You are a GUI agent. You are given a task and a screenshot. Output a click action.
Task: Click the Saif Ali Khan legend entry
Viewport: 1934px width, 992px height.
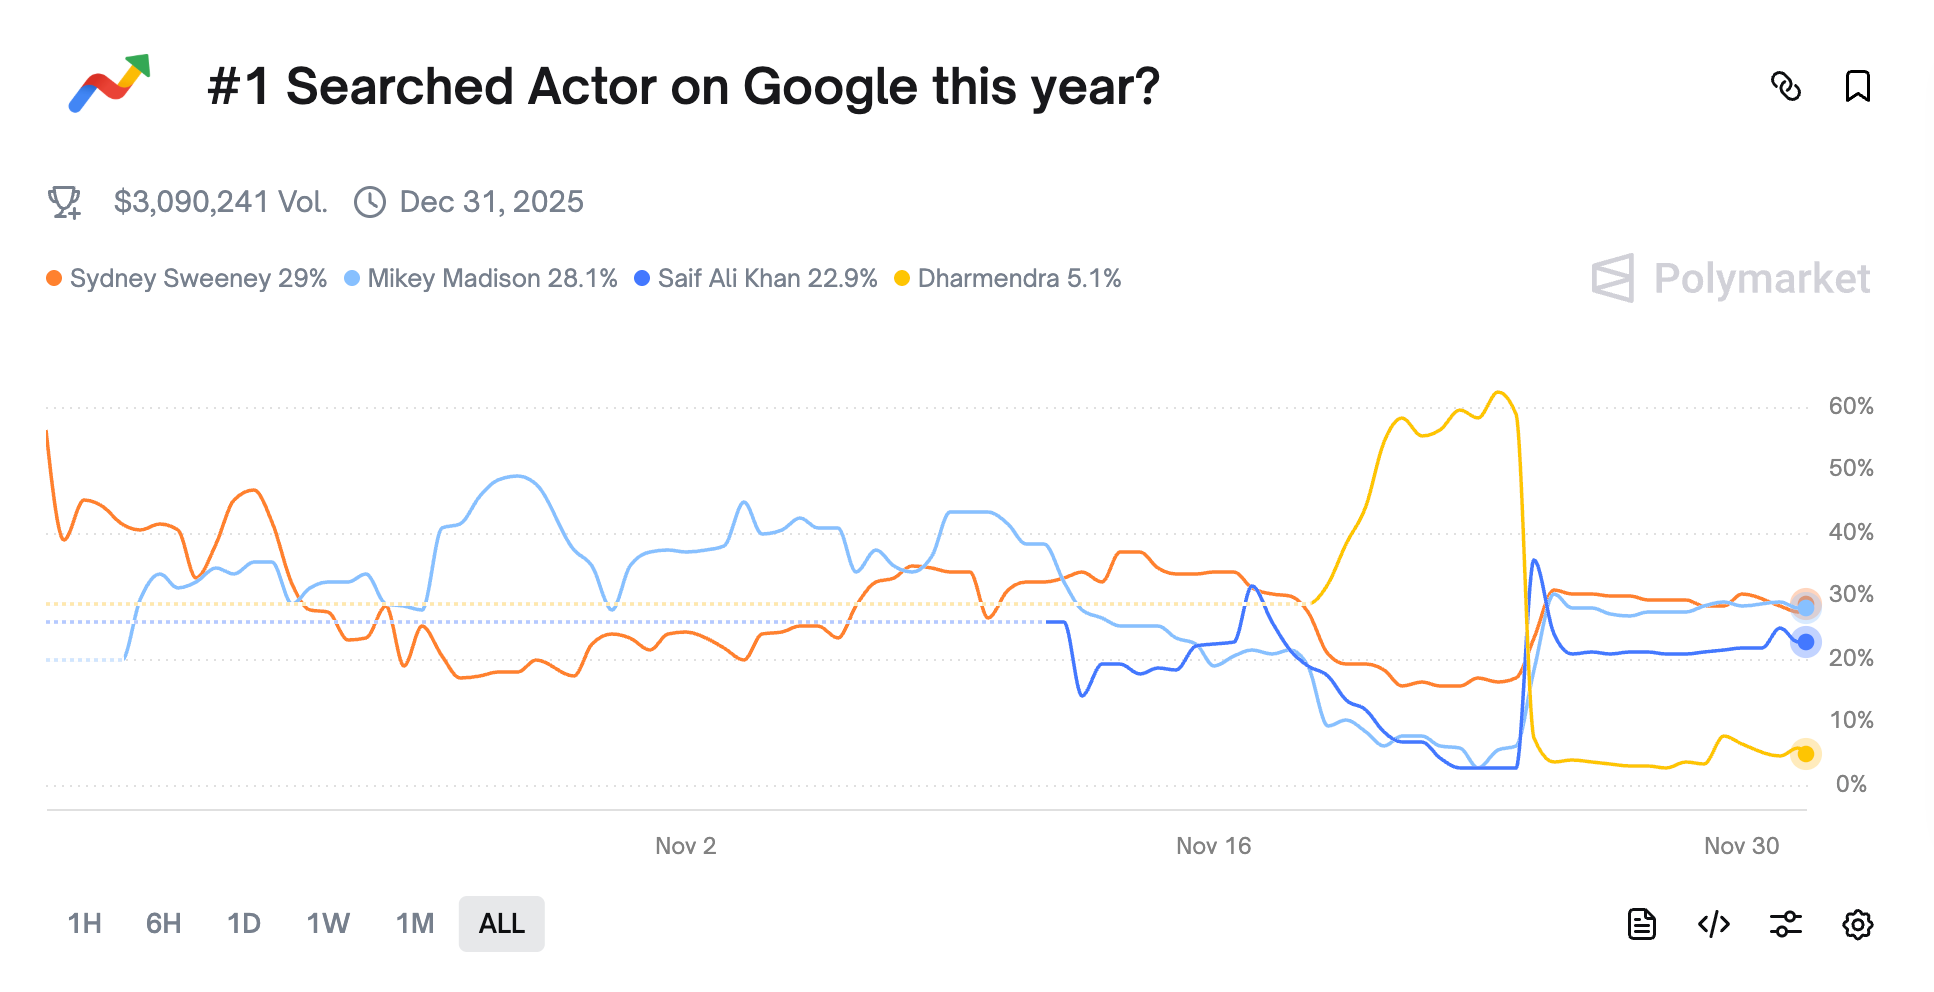tap(756, 279)
